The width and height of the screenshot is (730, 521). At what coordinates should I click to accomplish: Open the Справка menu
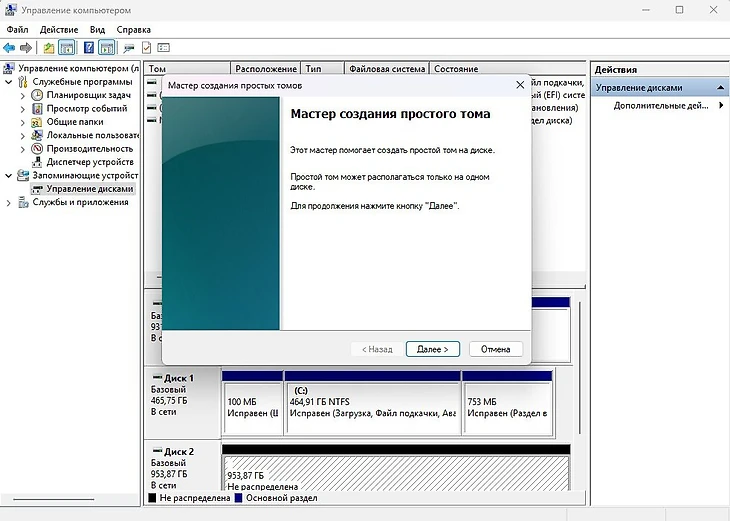[x=134, y=30]
